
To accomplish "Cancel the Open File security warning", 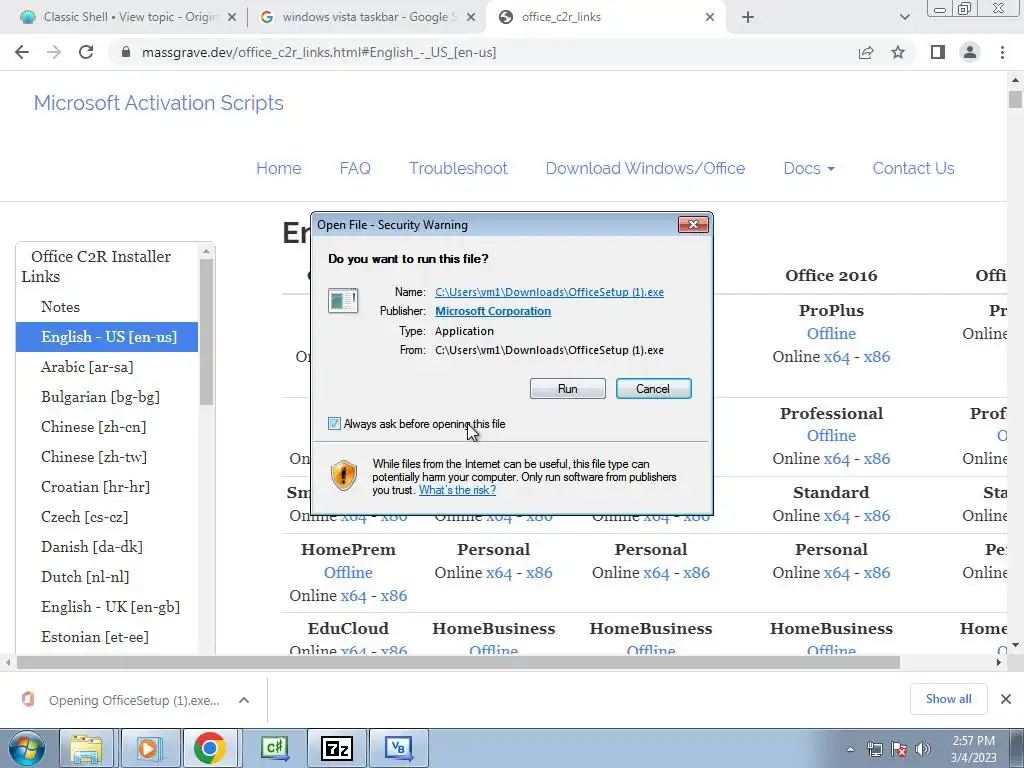I will tap(653, 389).
